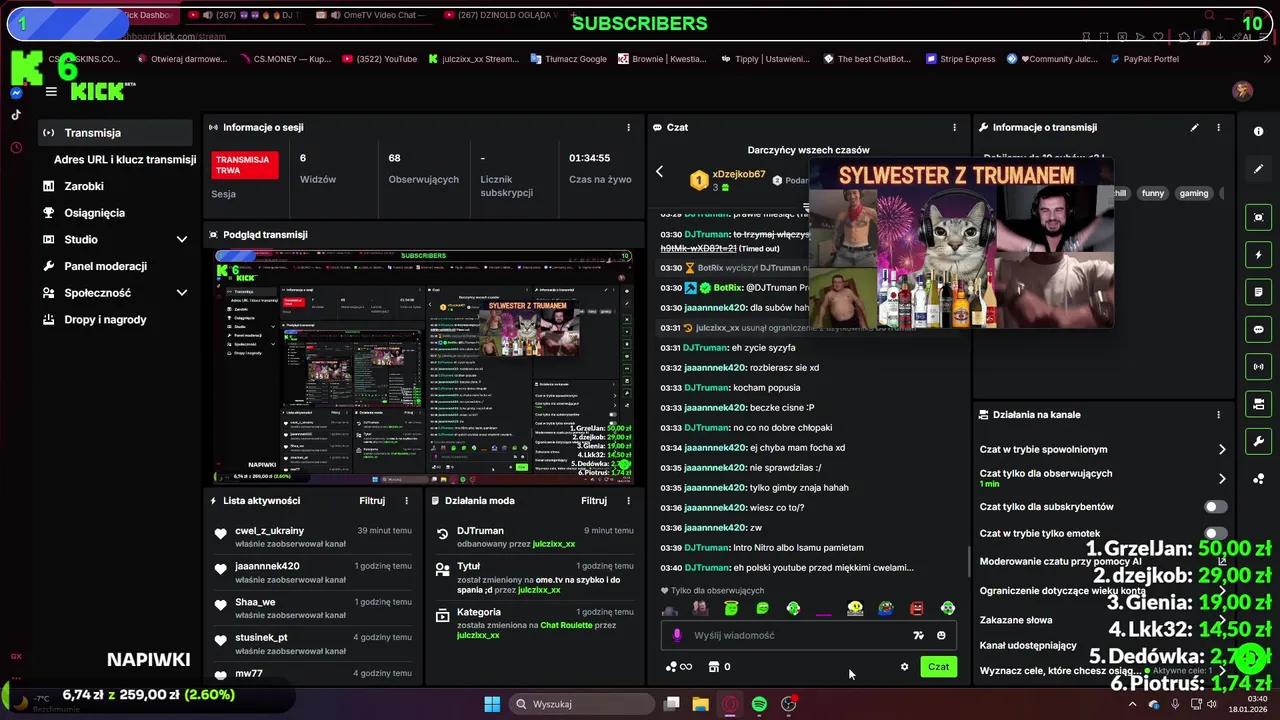Click the Pepe emote in quick bar

tap(886, 608)
